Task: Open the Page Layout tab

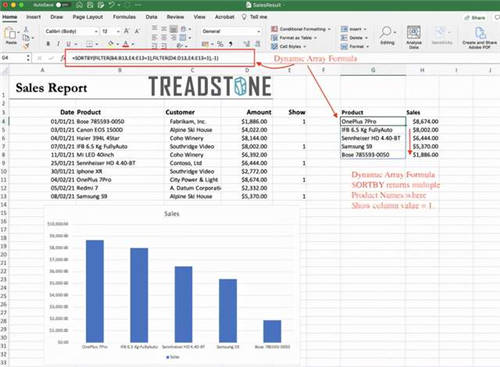Action: tap(88, 17)
